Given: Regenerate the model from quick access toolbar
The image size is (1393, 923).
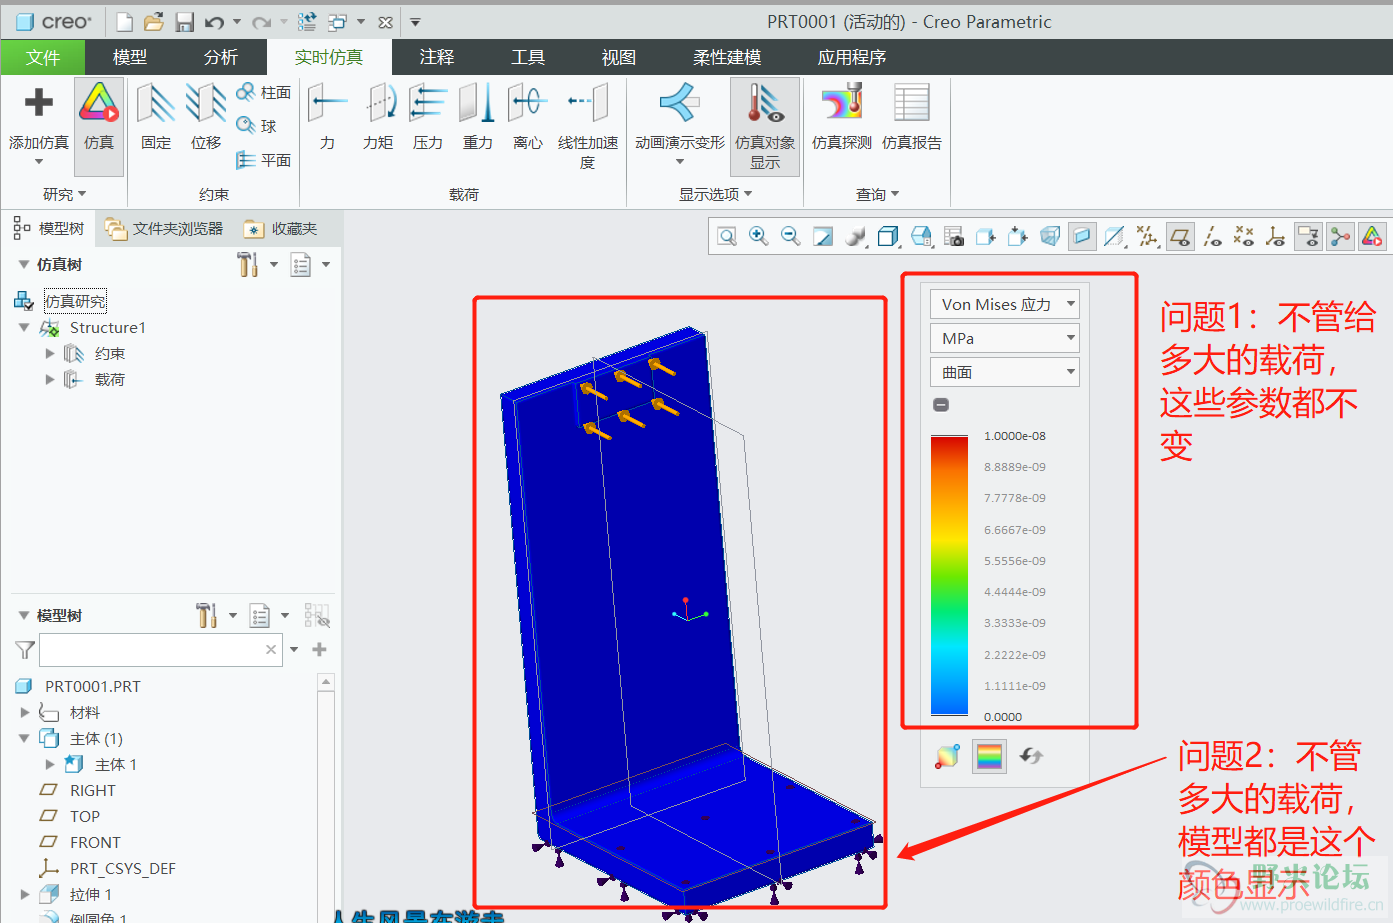Looking at the screenshot, I should pyautogui.click(x=308, y=21).
